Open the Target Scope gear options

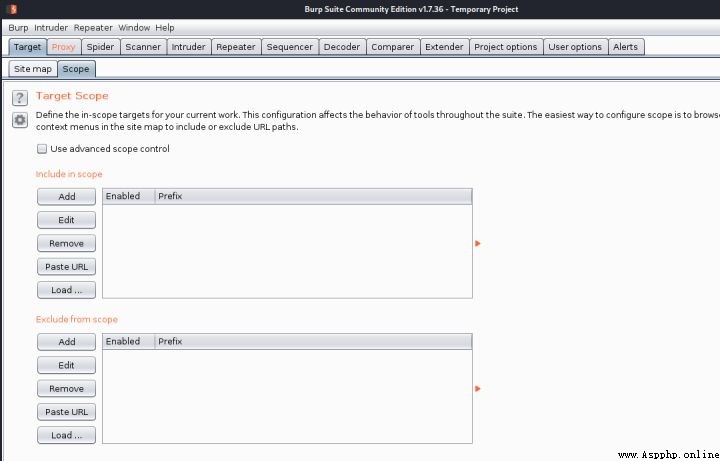click(20, 120)
